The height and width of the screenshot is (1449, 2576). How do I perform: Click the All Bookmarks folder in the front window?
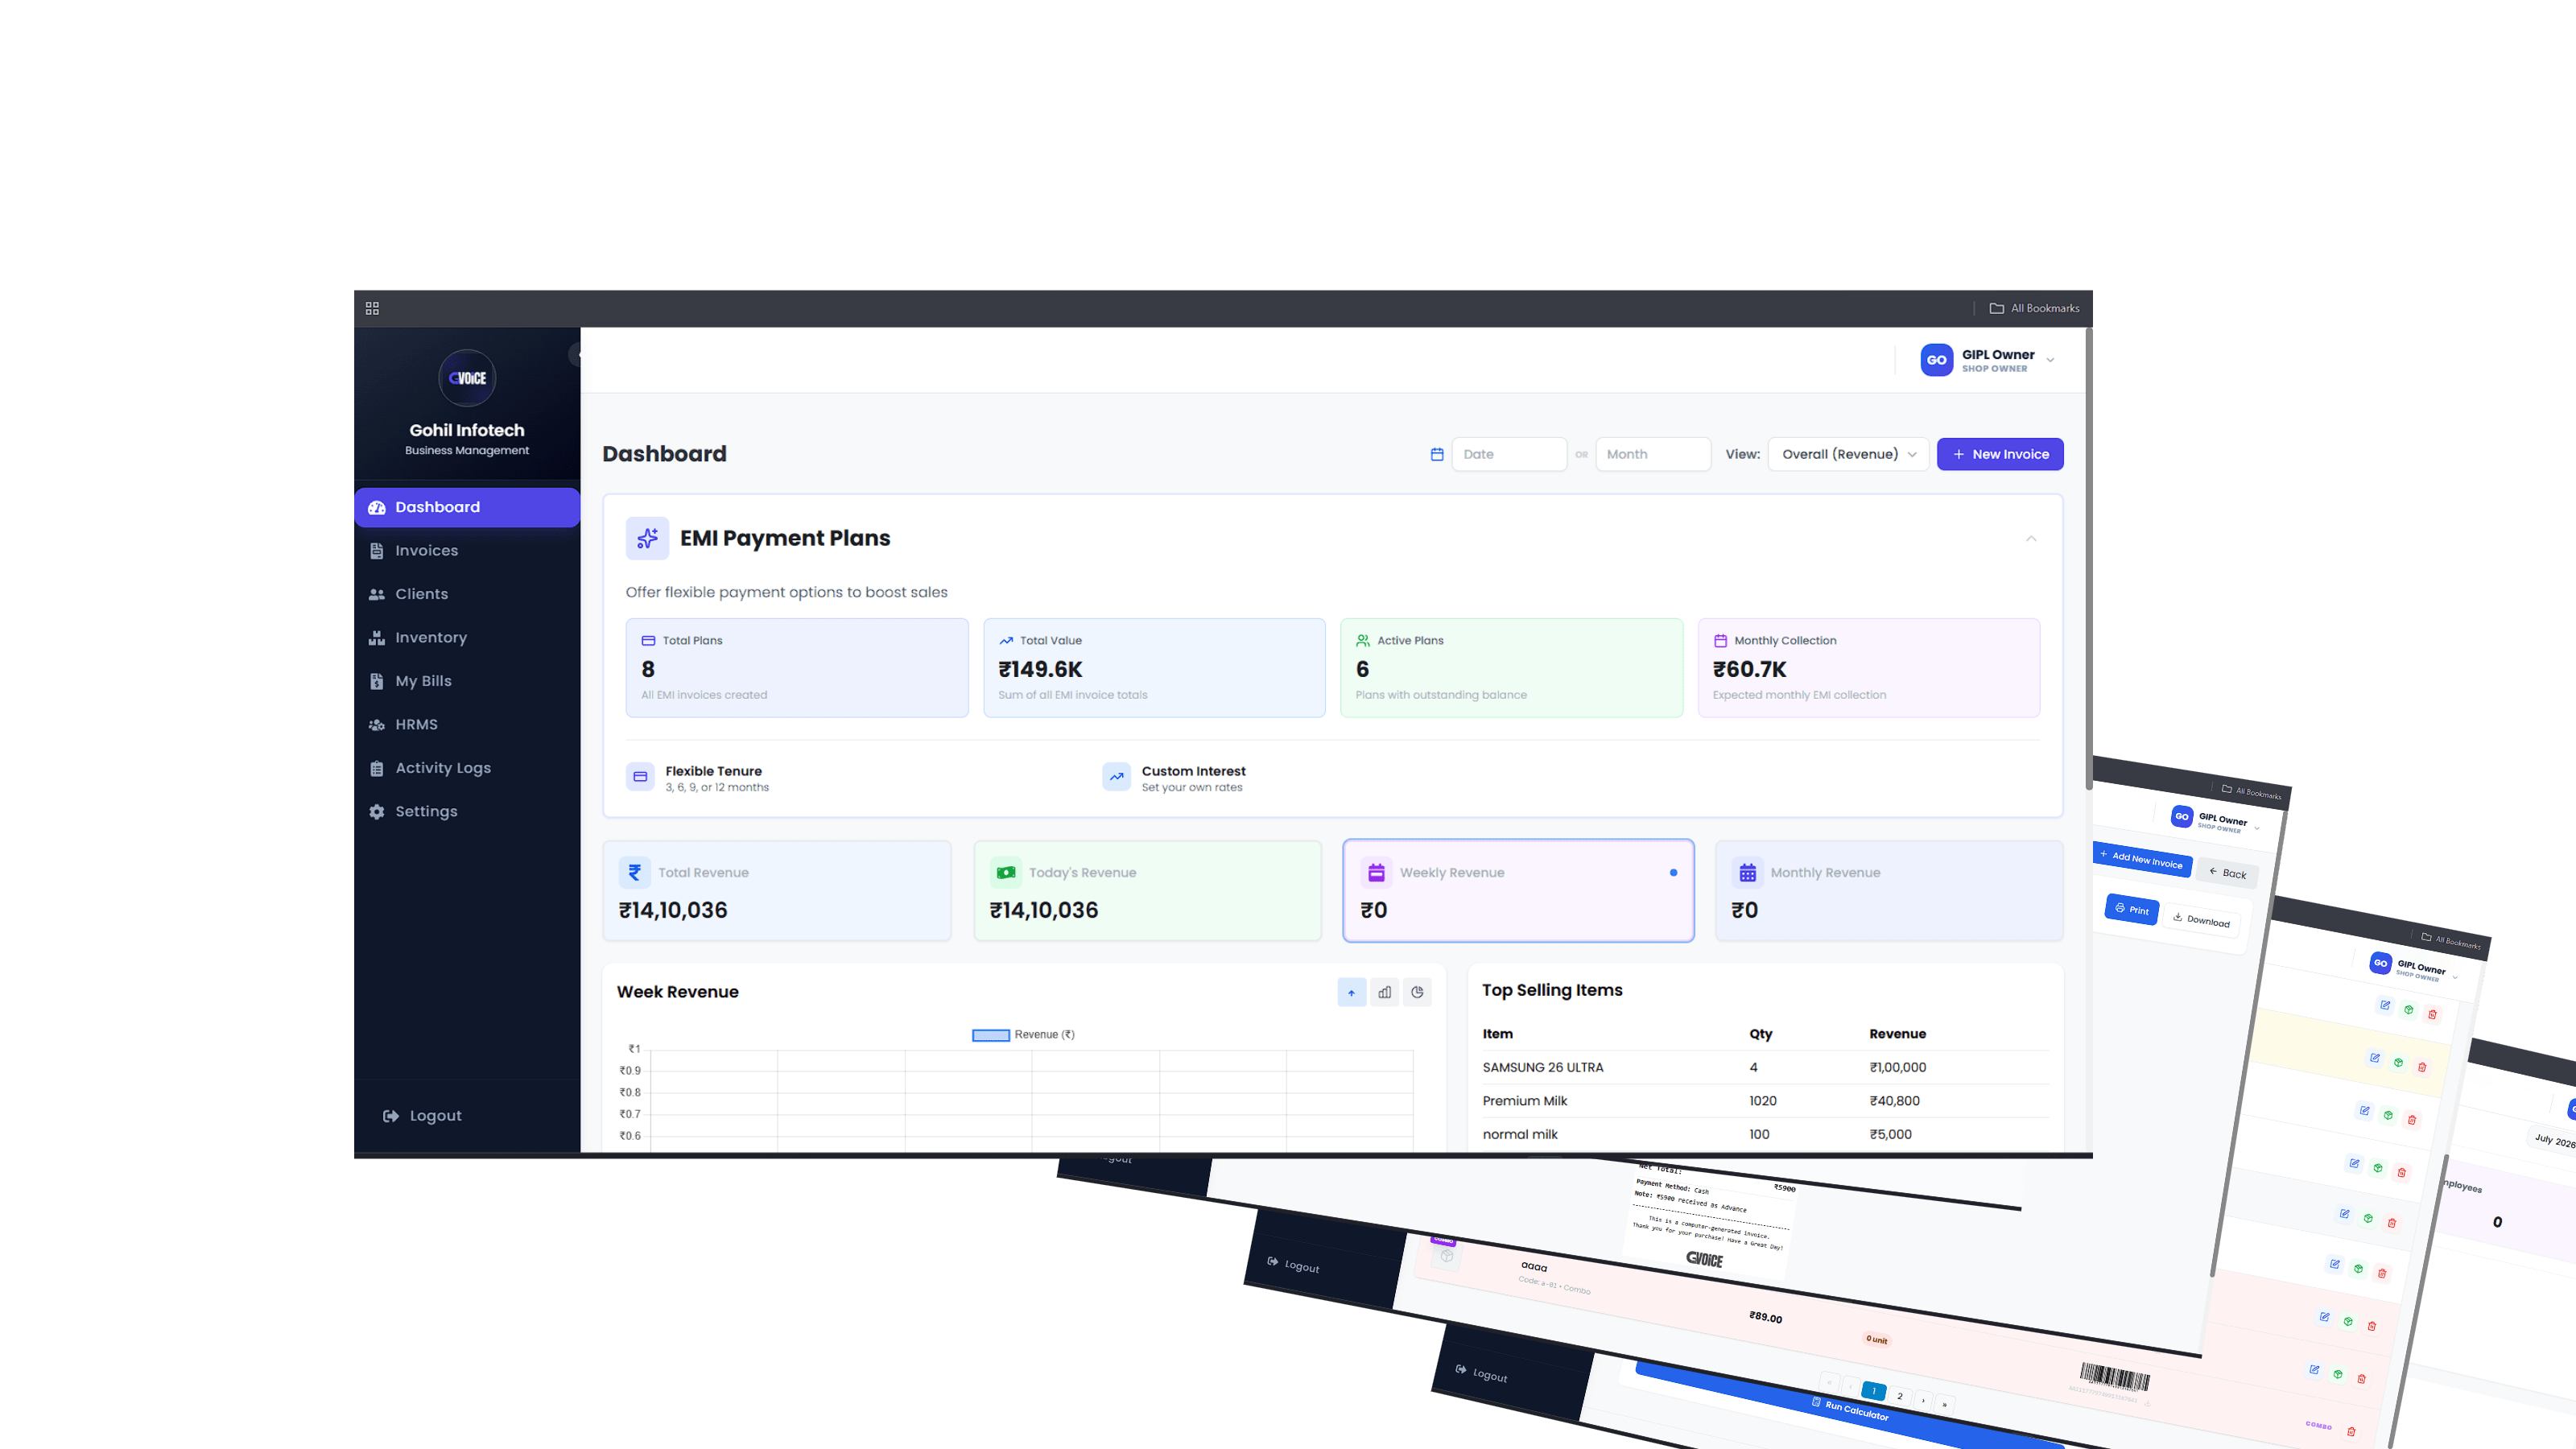point(2034,308)
